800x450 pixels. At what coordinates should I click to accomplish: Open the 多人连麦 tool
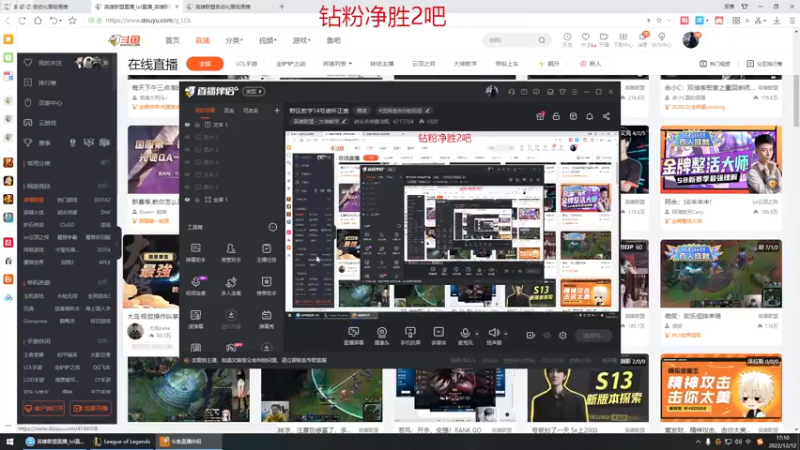[x=231, y=286]
